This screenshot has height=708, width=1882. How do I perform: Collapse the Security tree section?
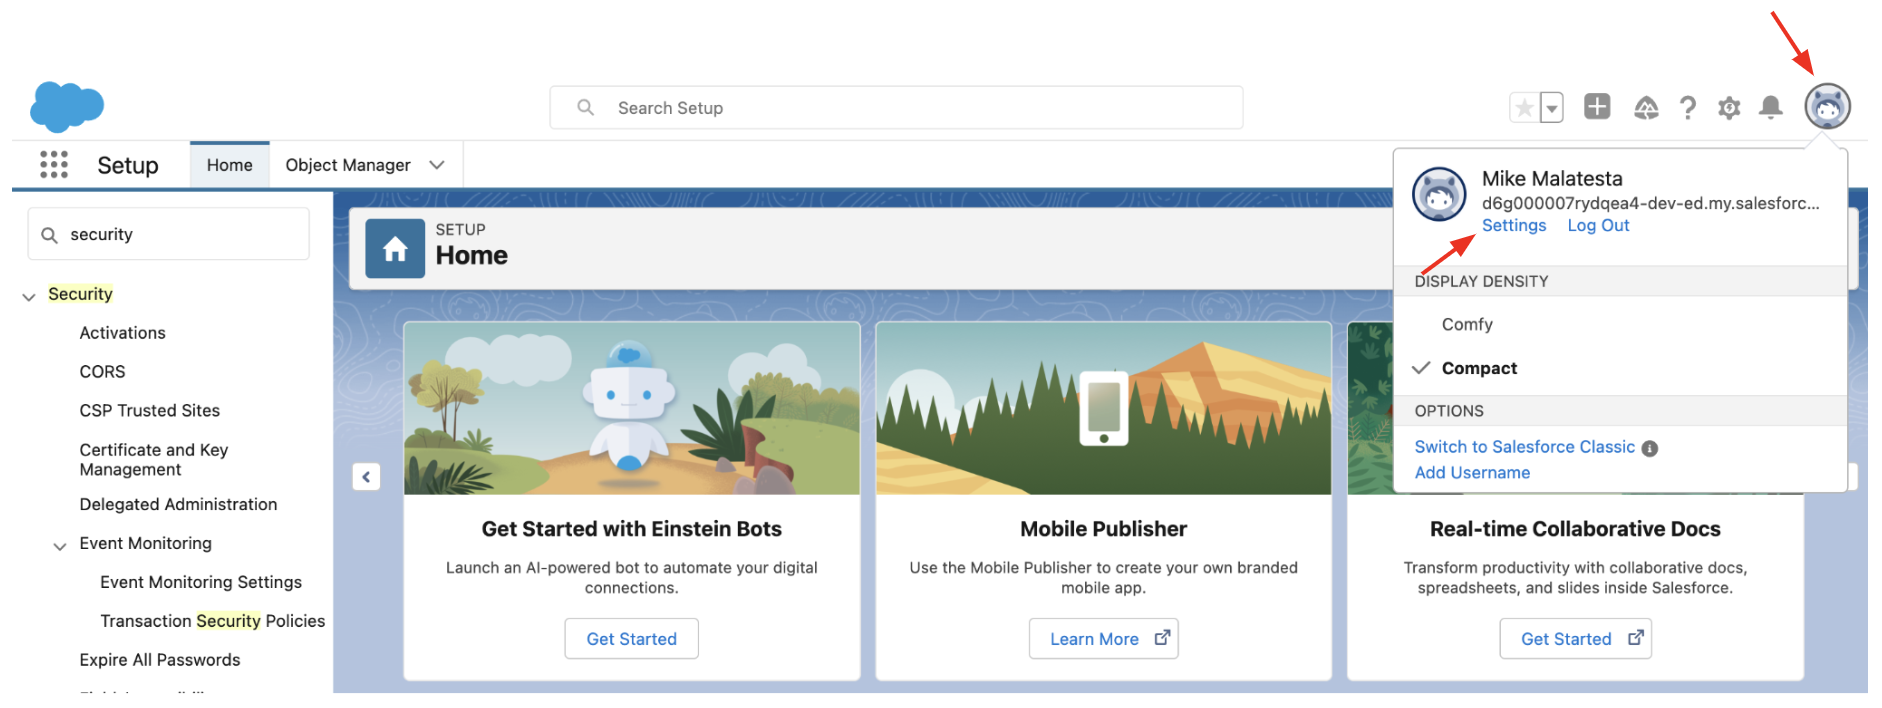[29, 296]
